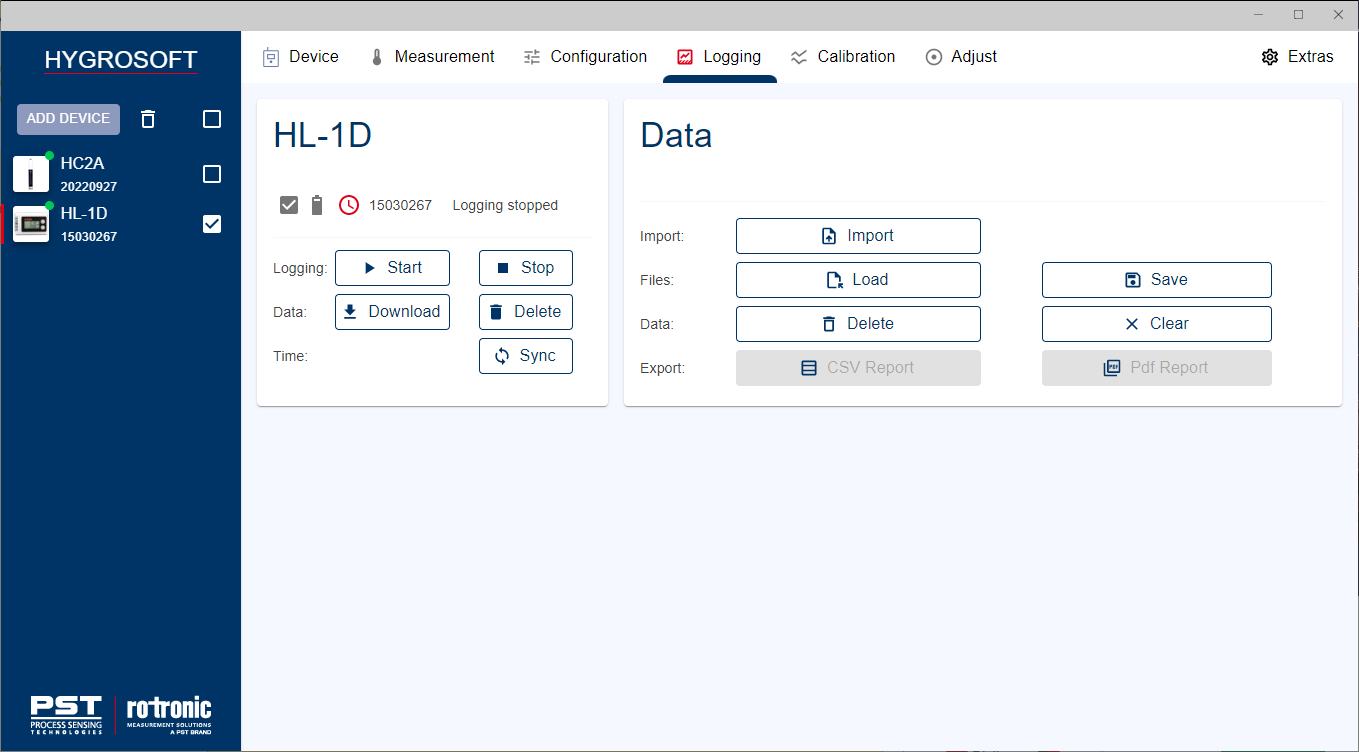Uncheck the HL-1D device checkbox
The height and width of the screenshot is (752, 1359).
[212, 224]
